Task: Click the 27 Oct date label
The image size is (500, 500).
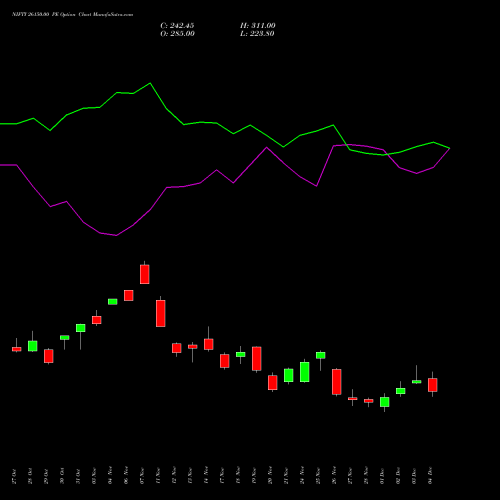Action: [x=14, y=476]
